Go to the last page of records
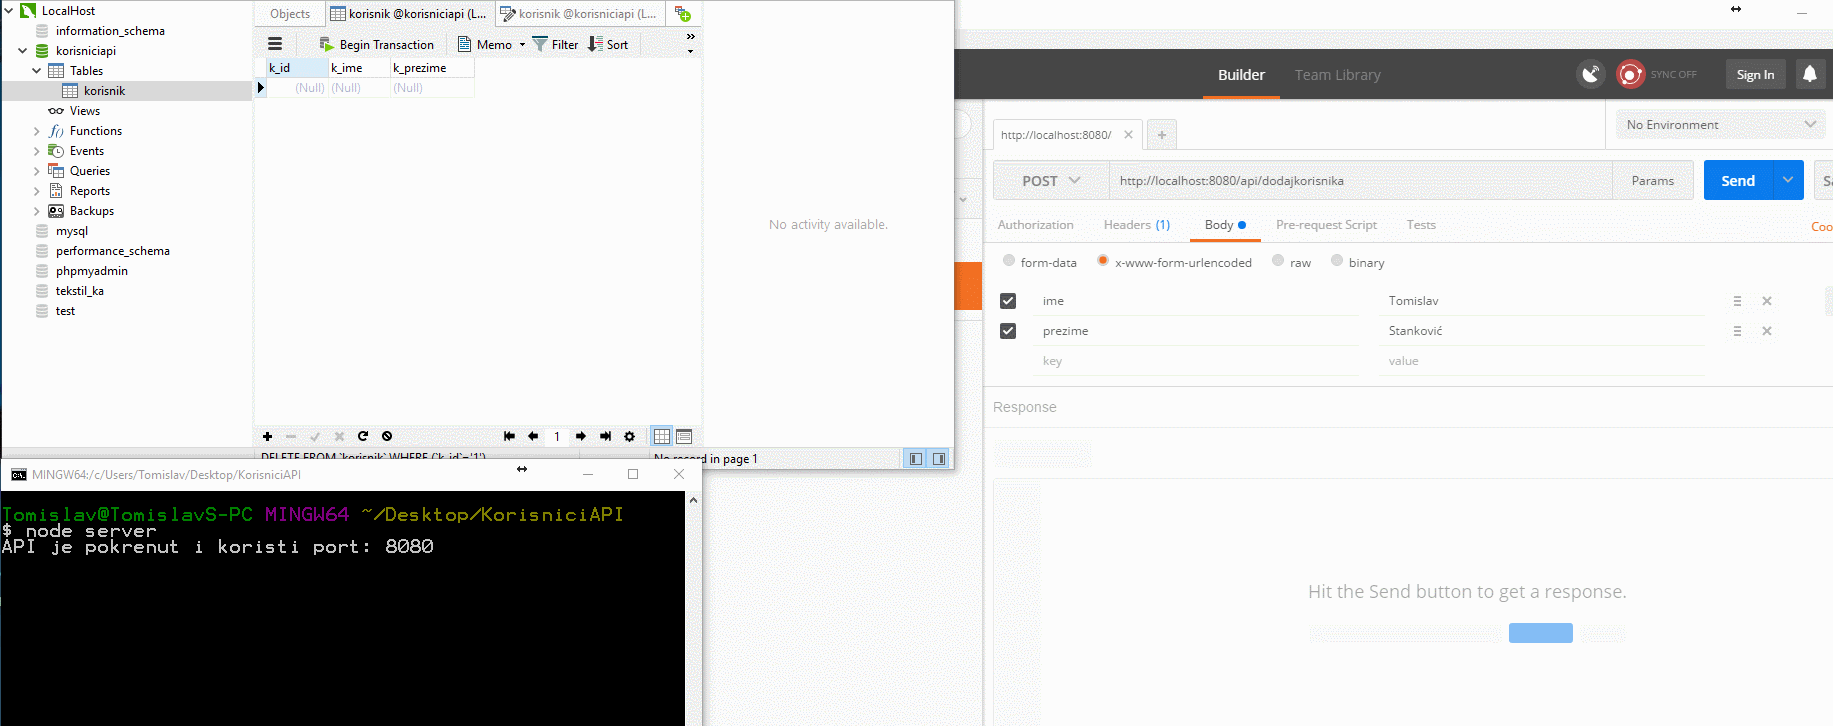The width and height of the screenshot is (1833, 726). [x=605, y=436]
